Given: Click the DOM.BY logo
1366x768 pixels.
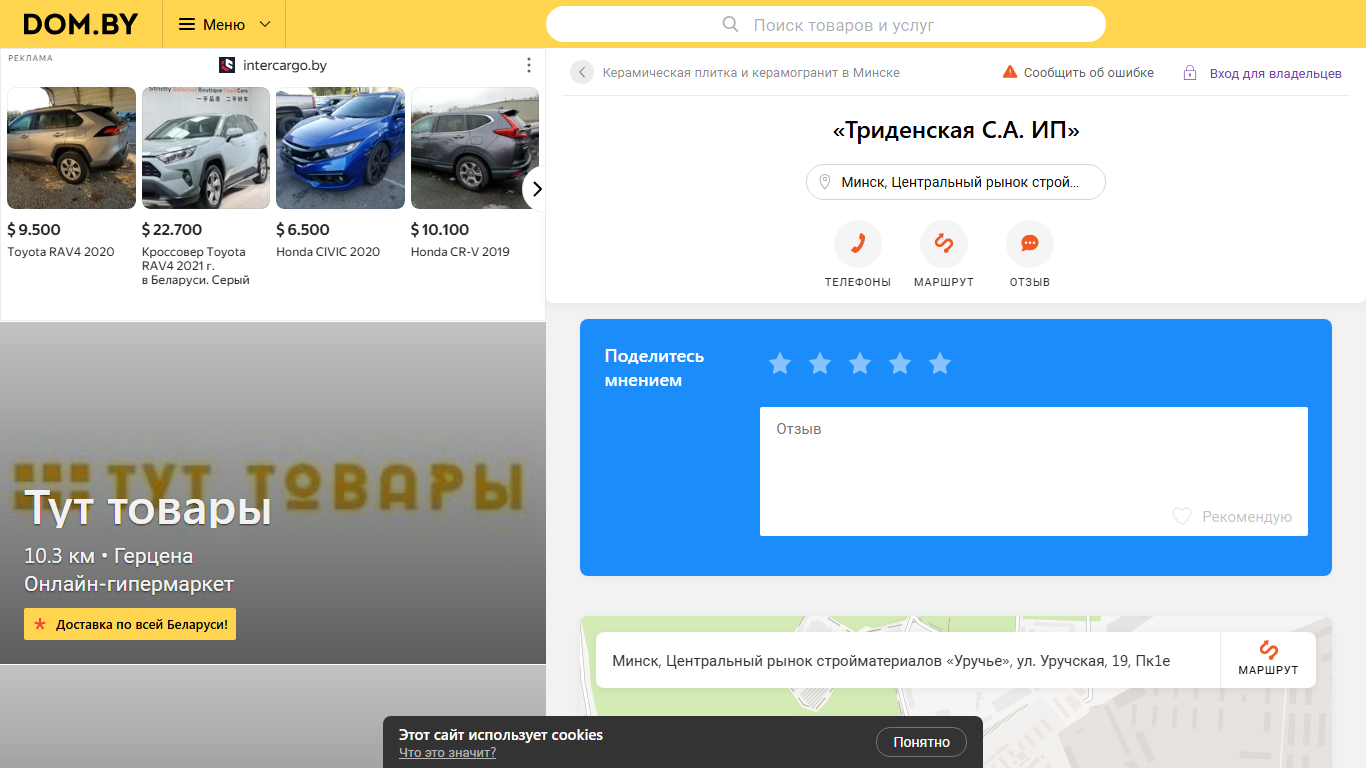Looking at the screenshot, I should click(x=81, y=24).
